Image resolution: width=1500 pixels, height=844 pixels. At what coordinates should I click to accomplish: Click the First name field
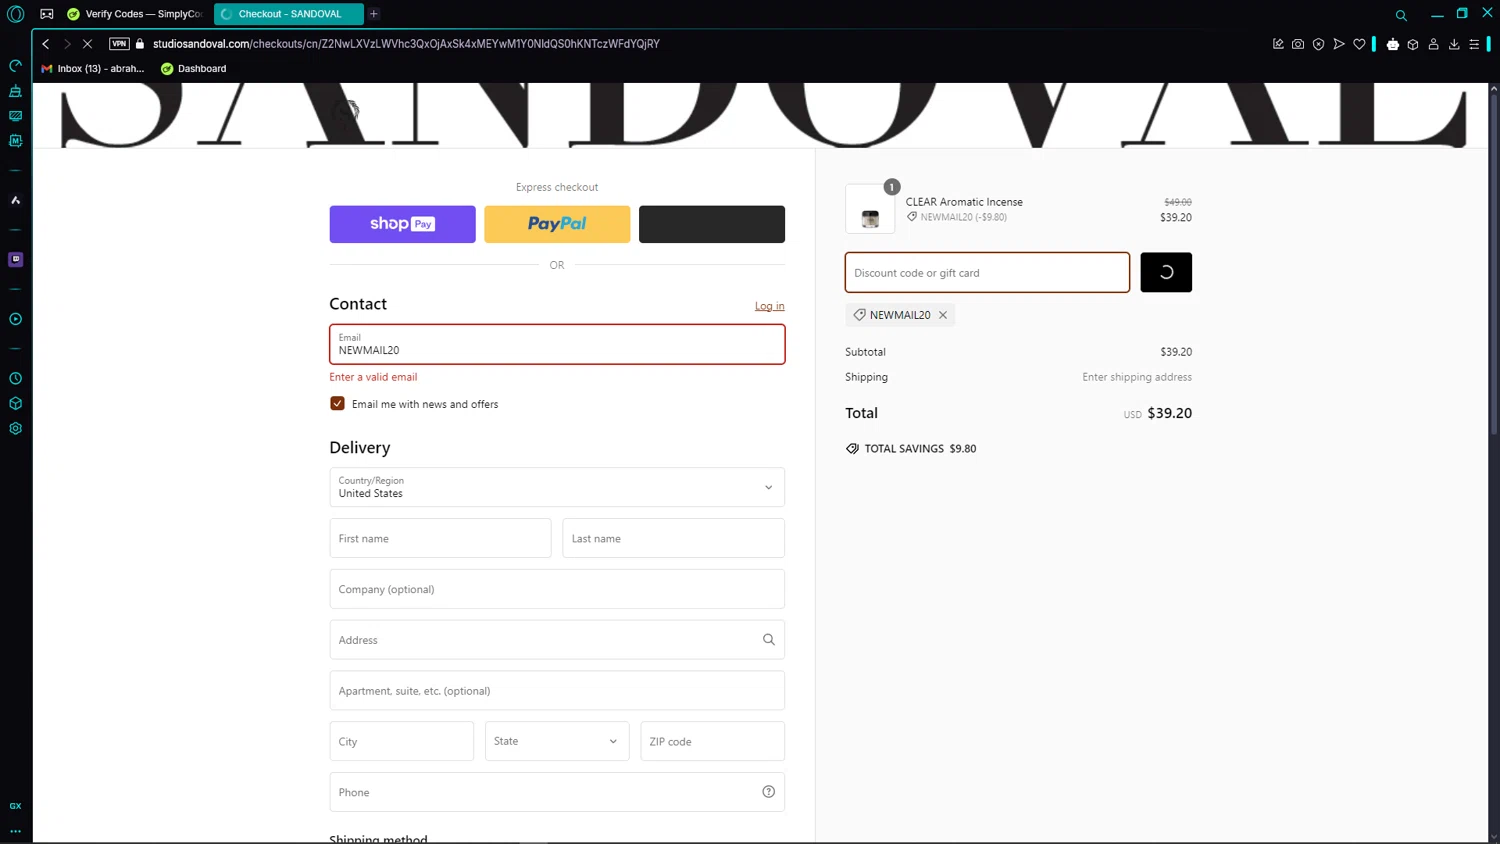(440, 538)
